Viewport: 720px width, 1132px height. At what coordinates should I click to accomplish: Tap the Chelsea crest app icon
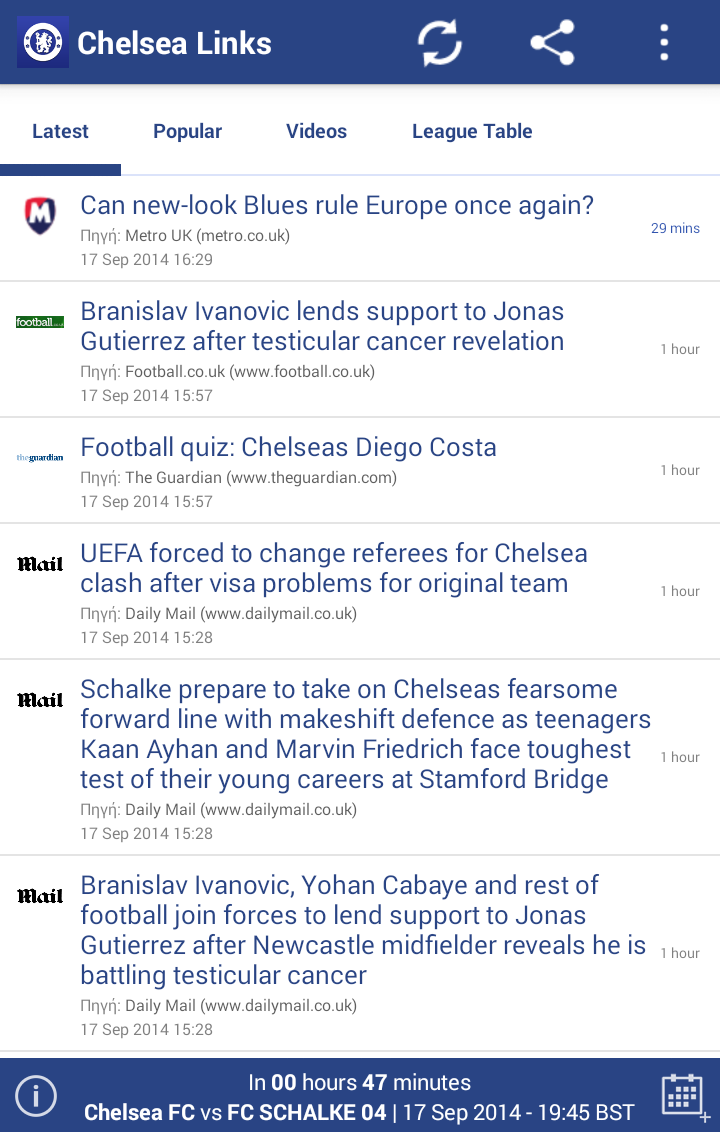pos(43,43)
